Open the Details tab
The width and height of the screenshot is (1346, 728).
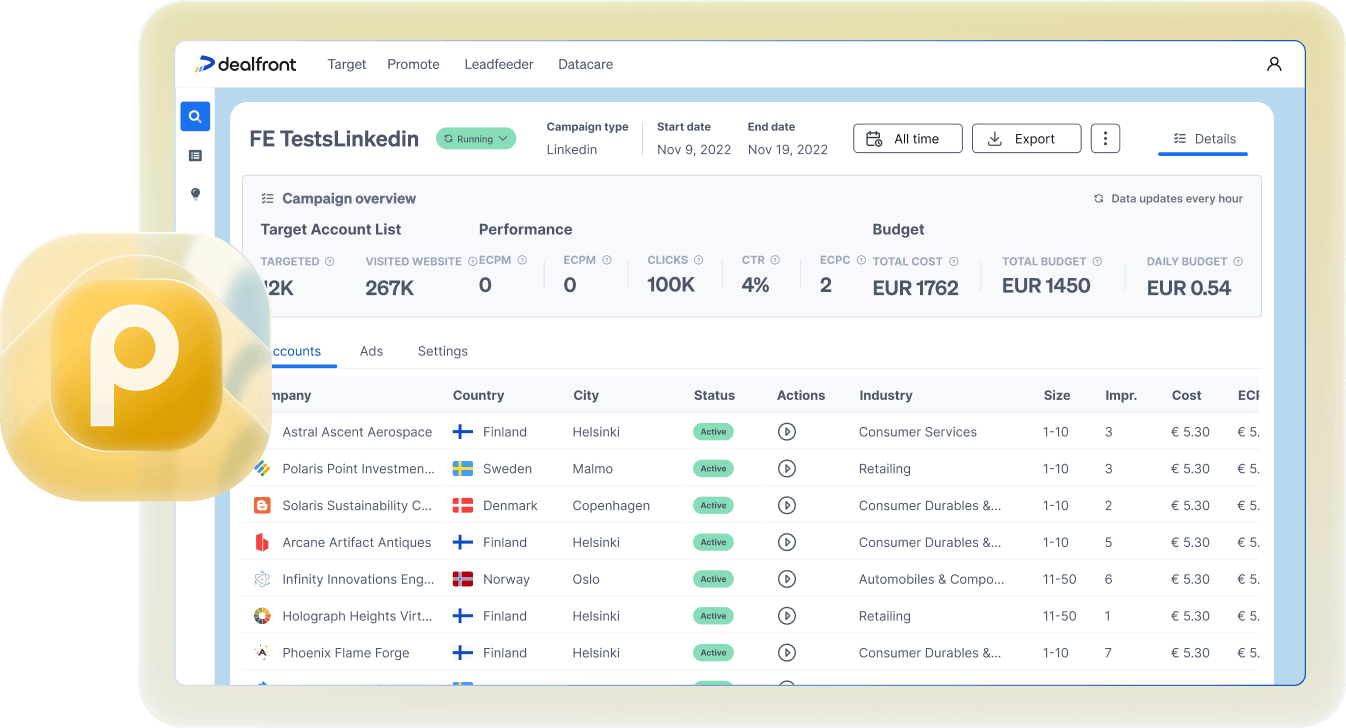pos(1203,139)
